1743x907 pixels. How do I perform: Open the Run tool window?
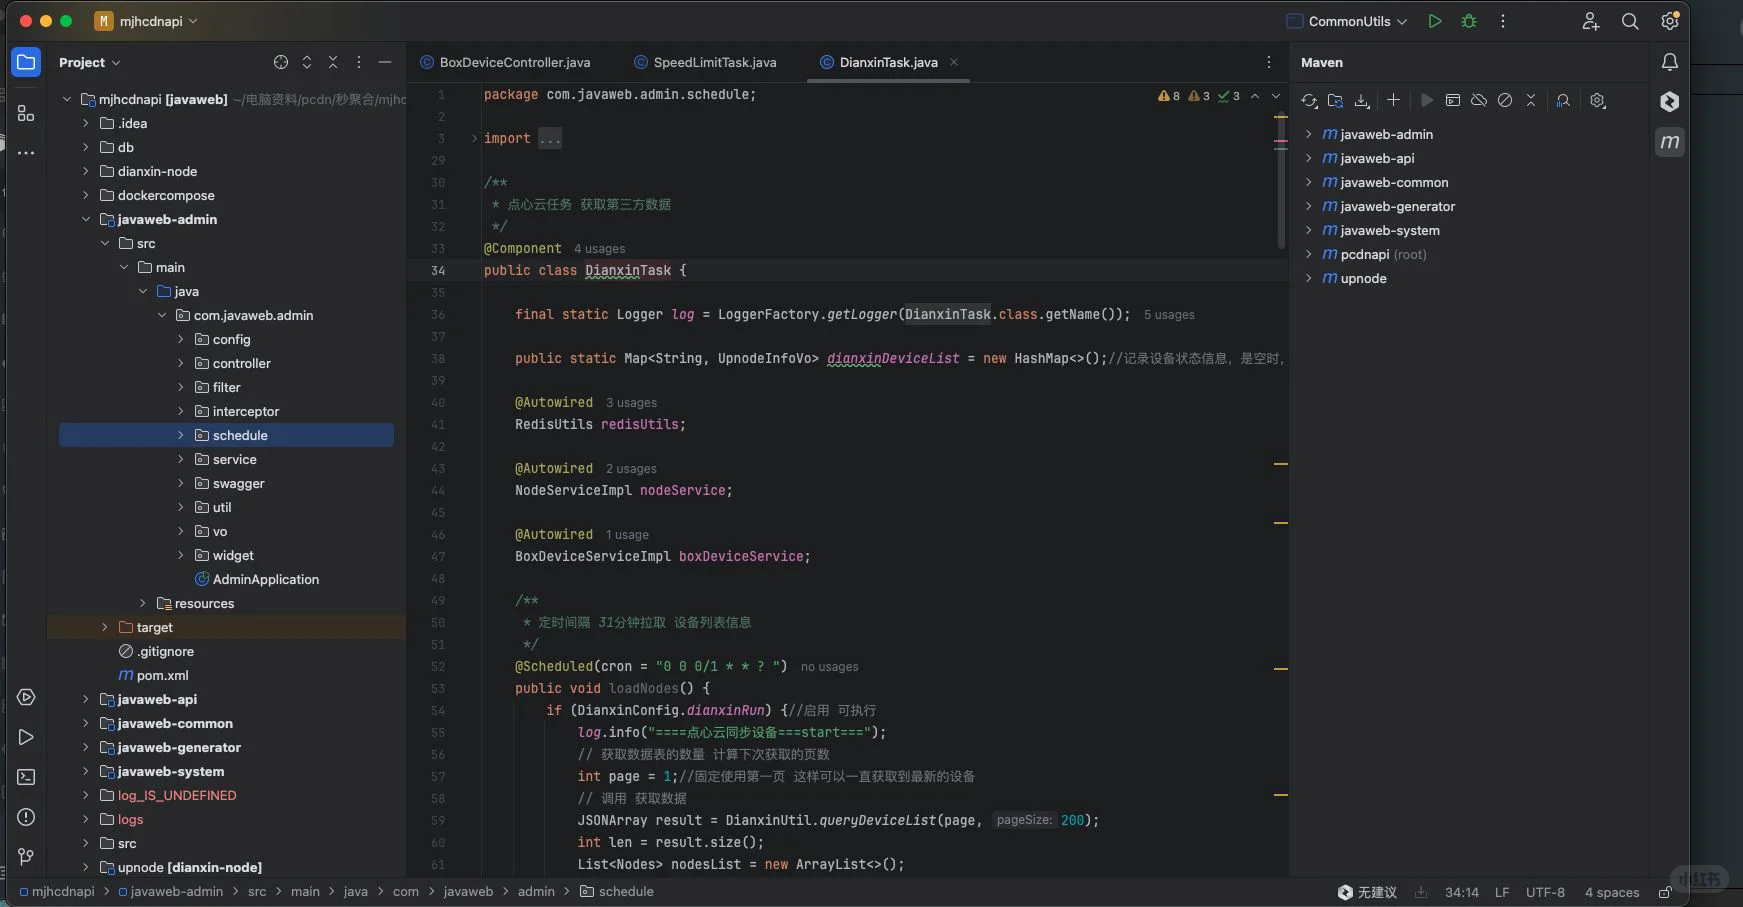pyautogui.click(x=26, y=737)
